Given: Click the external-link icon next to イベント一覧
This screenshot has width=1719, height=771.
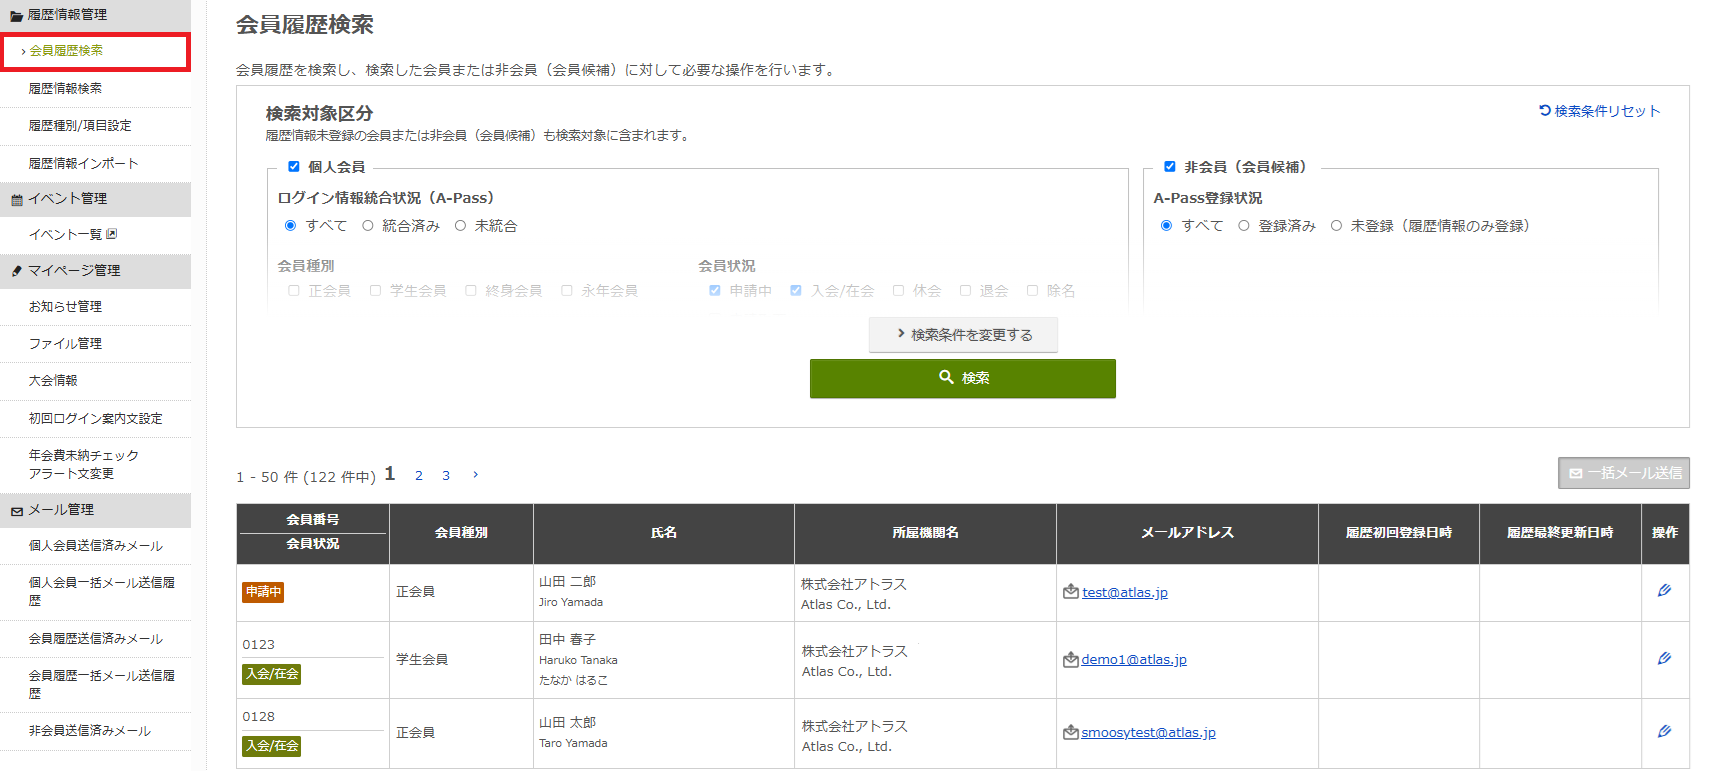Looking at the screenshot, I should (x=112, y=234).
